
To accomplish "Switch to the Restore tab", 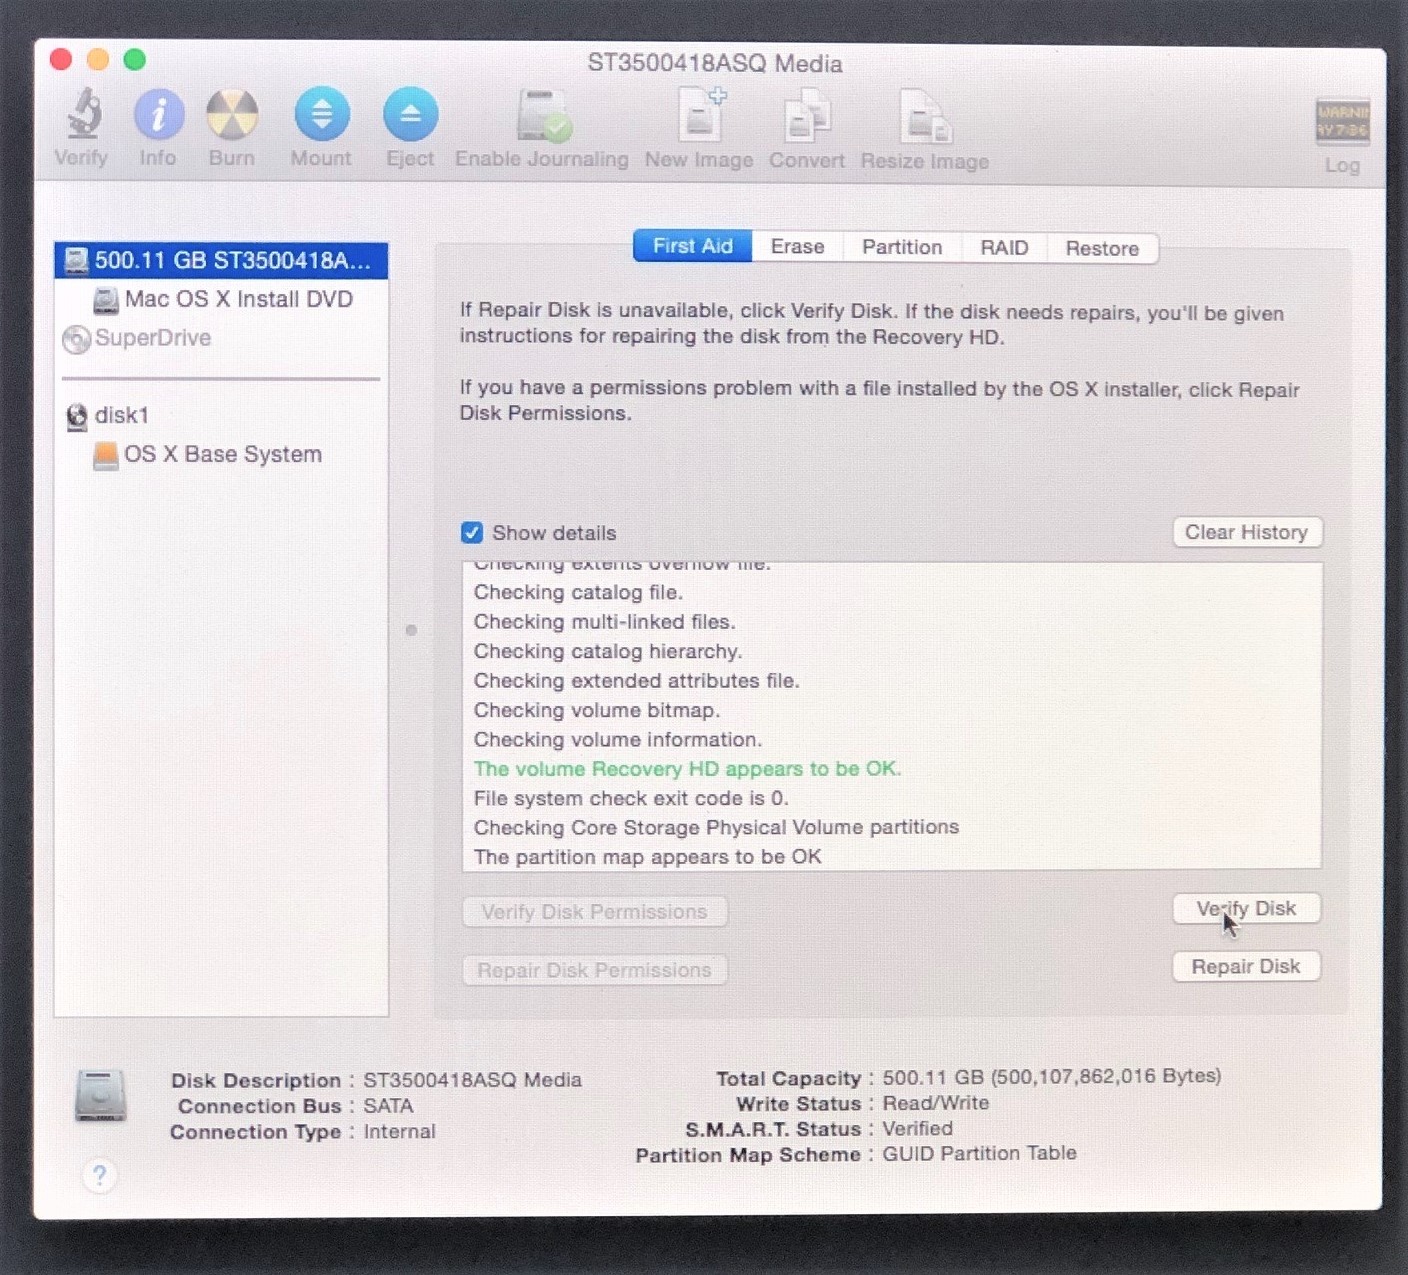I will pos(1102,248).
